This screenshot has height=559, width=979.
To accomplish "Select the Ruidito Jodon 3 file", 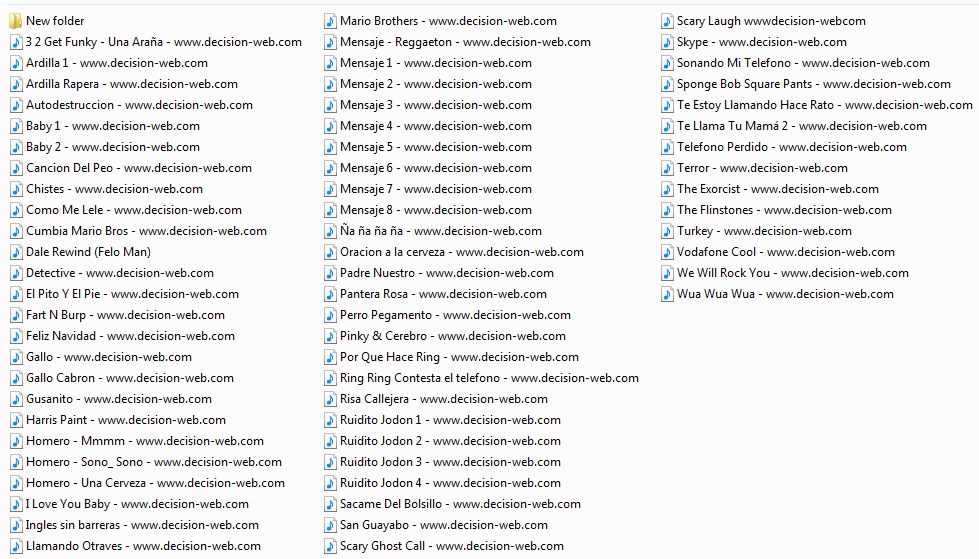I will pyautogui.click(x=450, y=462).
